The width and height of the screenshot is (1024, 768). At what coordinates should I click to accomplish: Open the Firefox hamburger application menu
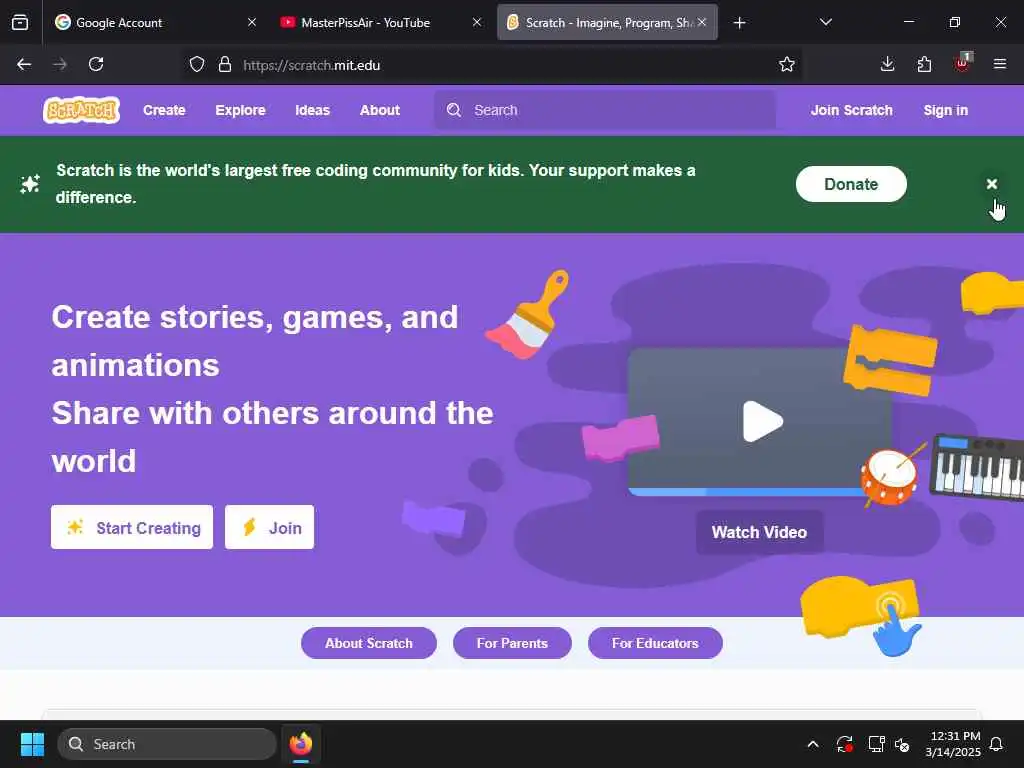999,64
